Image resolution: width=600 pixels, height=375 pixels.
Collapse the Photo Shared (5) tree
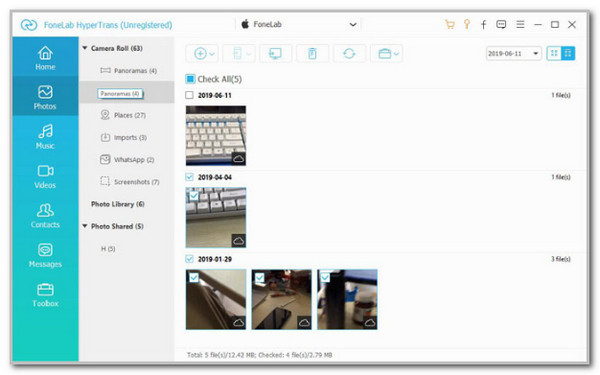coord(85,226)
